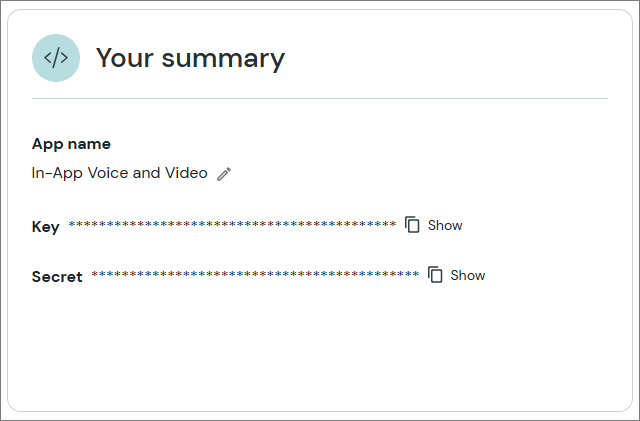Click the last asterisk of the Secret
Screen dimensions: 640x421
coord(416,274)
